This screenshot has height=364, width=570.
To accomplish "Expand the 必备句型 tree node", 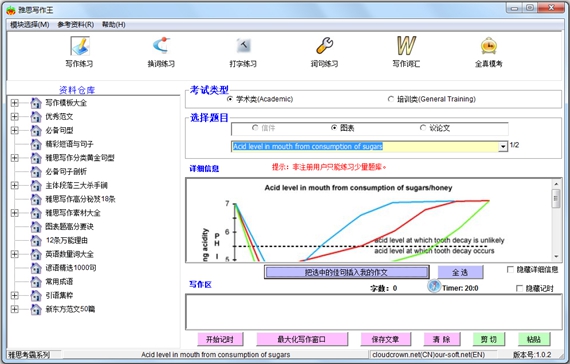I will pyautogui.click(x=15, y=130).
